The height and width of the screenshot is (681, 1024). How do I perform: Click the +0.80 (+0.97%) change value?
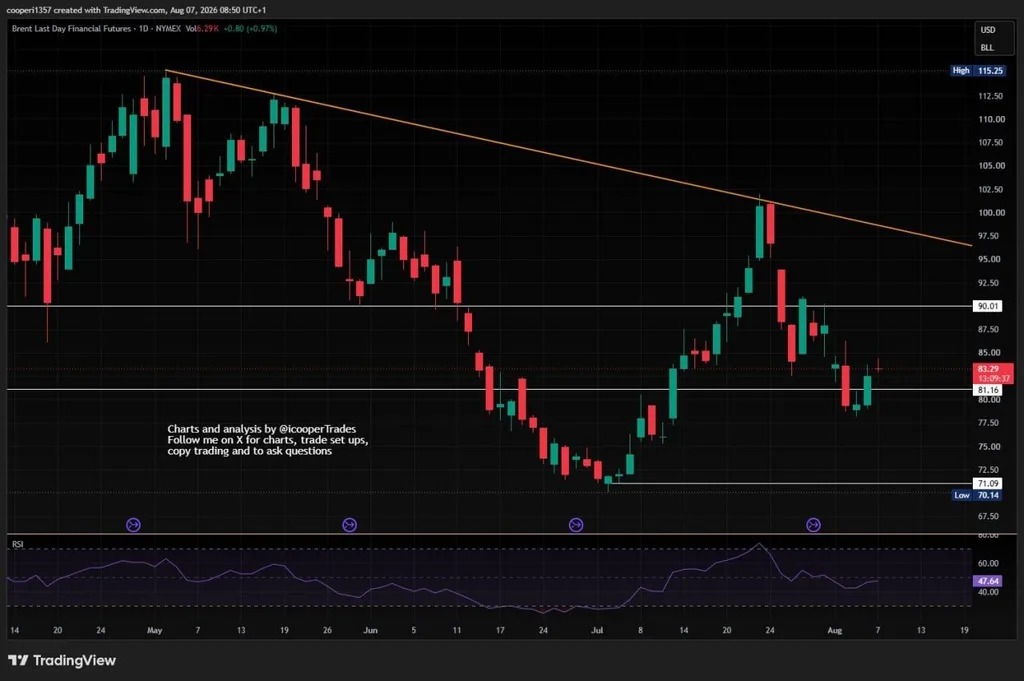coord(250,29)
